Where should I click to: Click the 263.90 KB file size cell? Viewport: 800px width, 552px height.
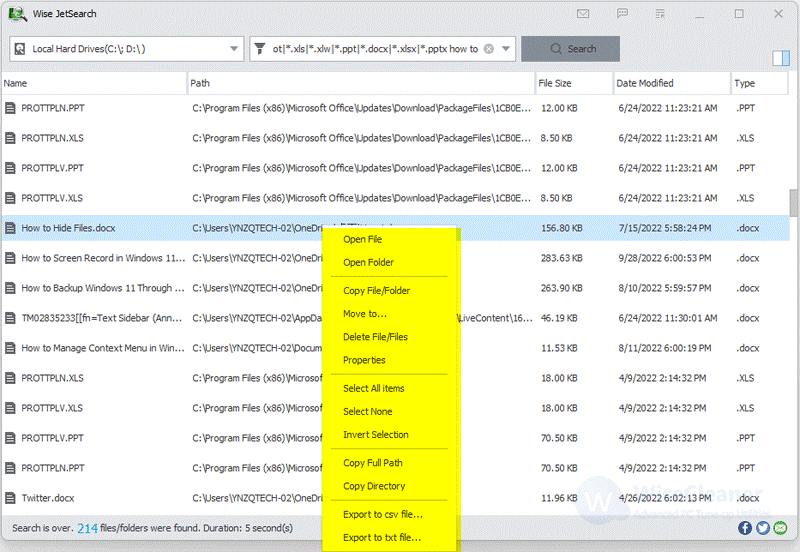pyautogui.click(x=562, y=288)
